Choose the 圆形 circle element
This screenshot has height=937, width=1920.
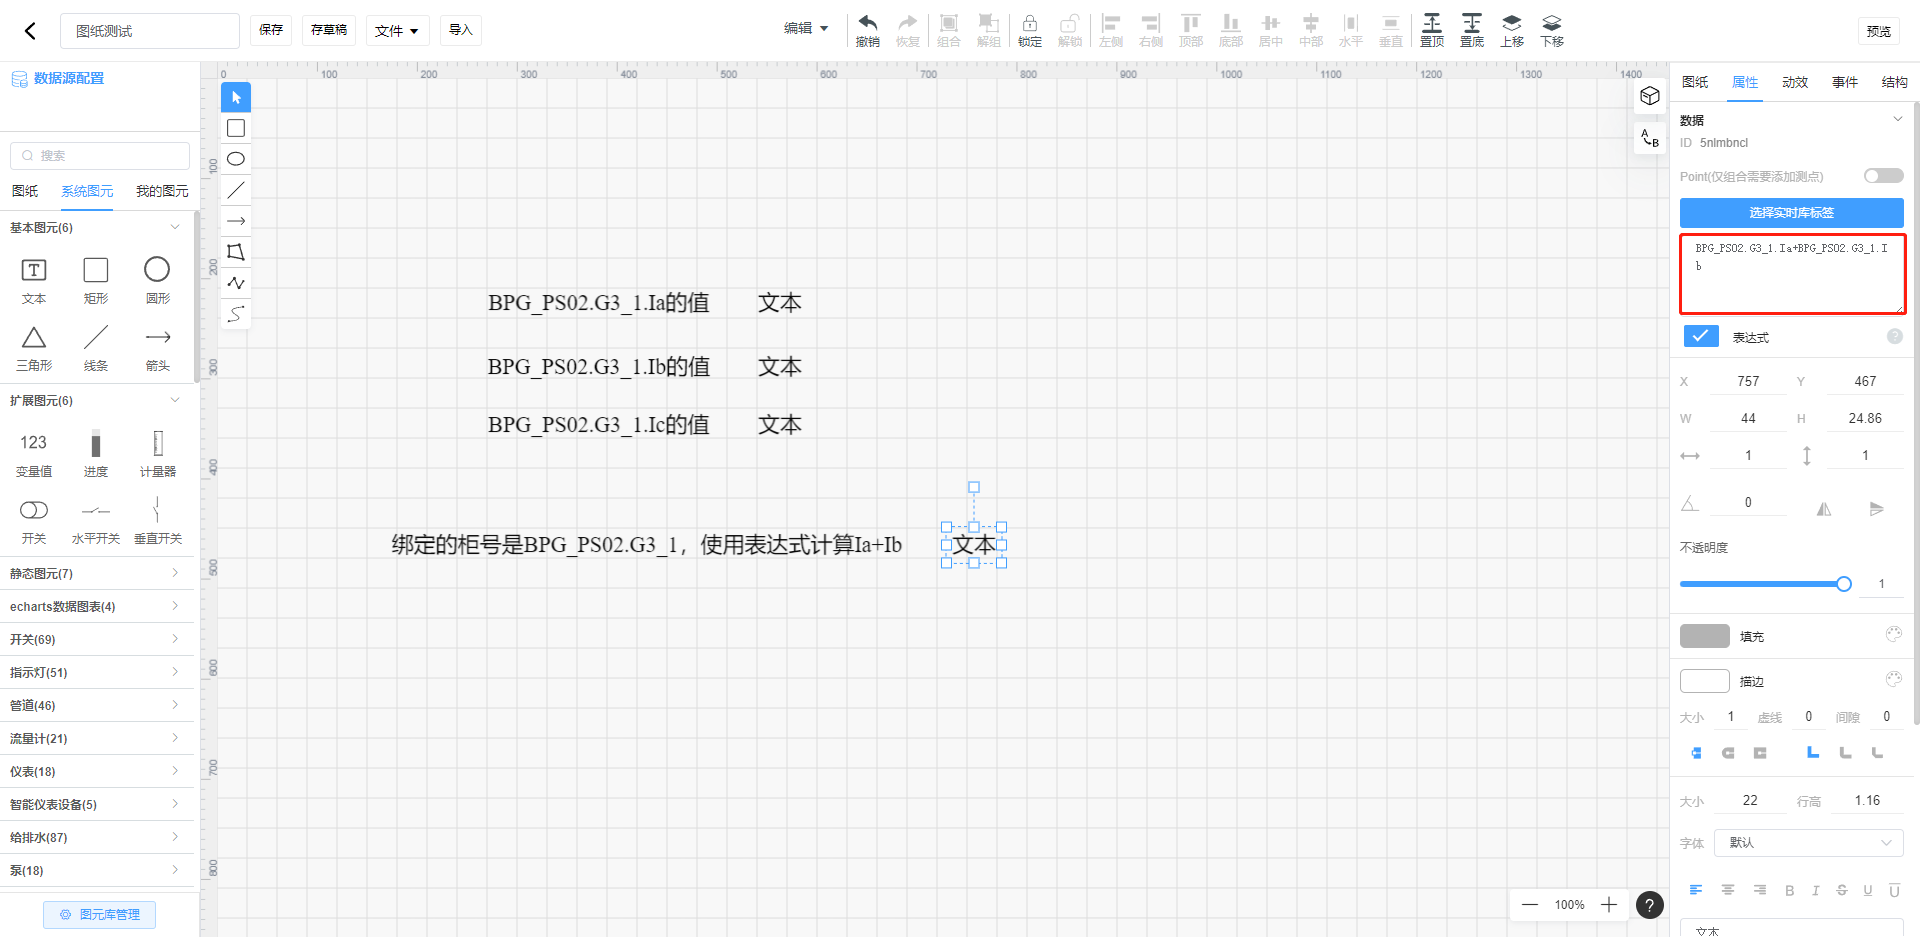point(157,279)
